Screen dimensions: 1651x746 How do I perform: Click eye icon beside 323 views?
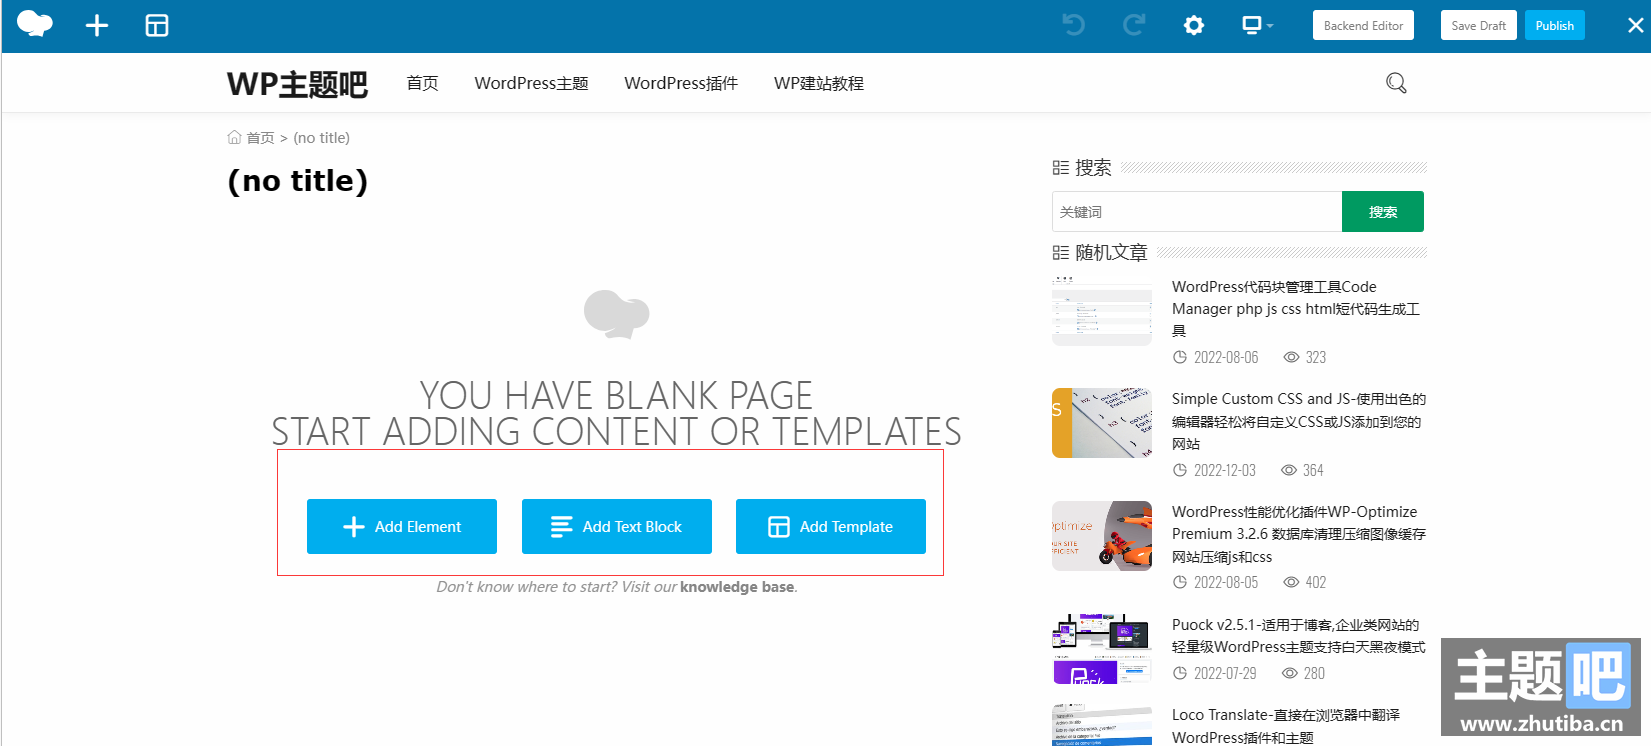point(1292,357)
